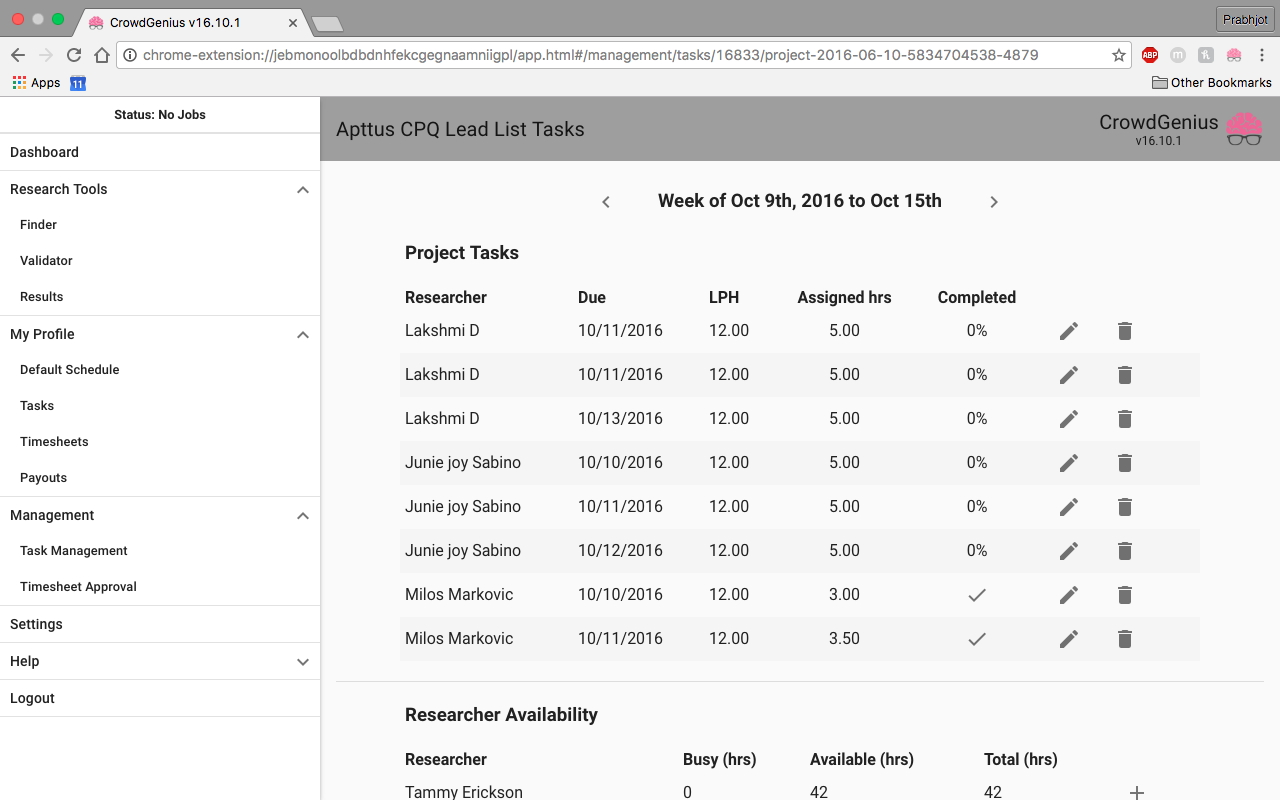Click Tammy Erickson researcher name
This screenshot has width=1280, height=800.
coord(464,792)
